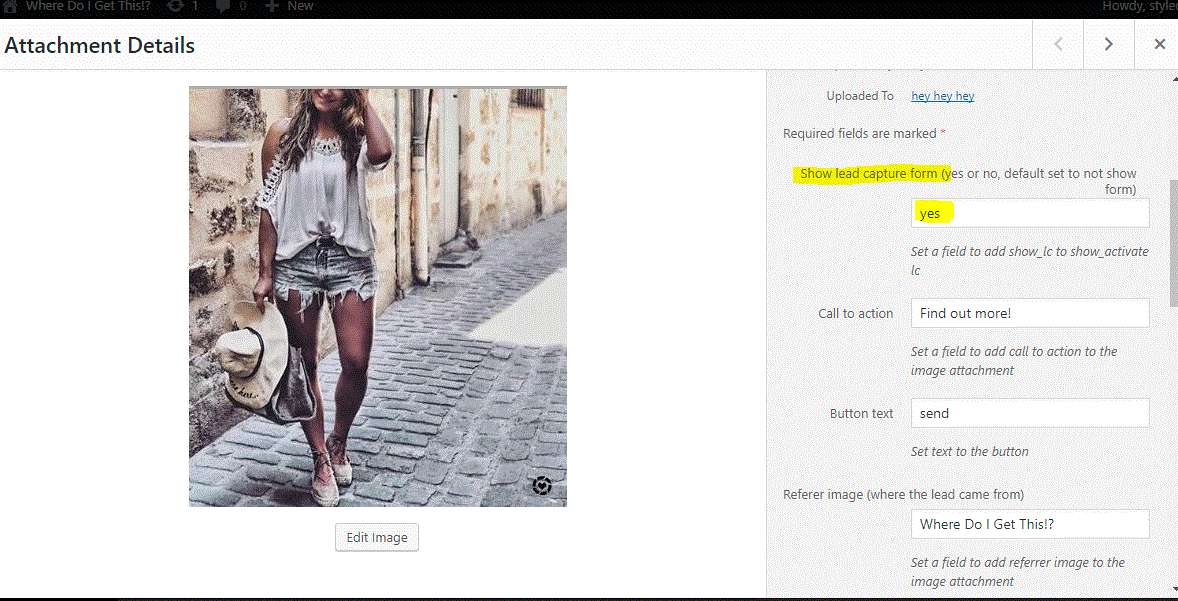Open the Howdy user account menu
Image resolution: width=1178 pixels, height=601 pixels.
1140,6
